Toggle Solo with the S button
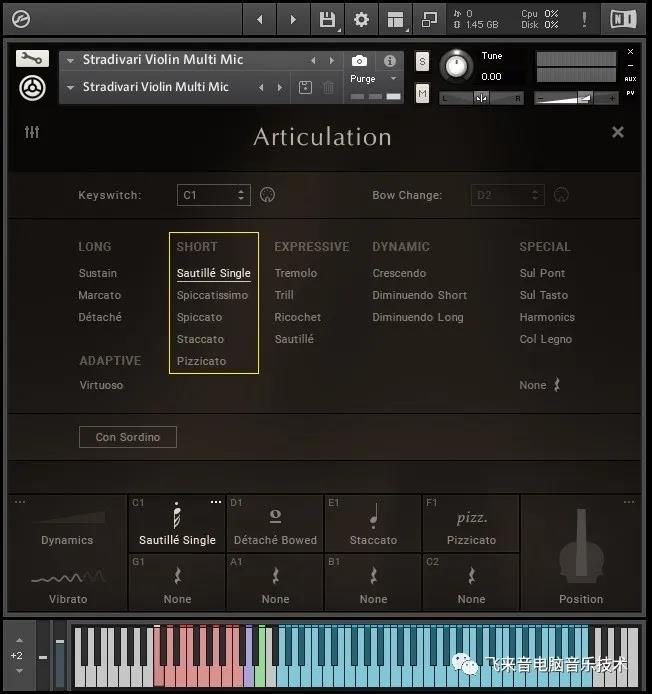 (x=422, y=62)
